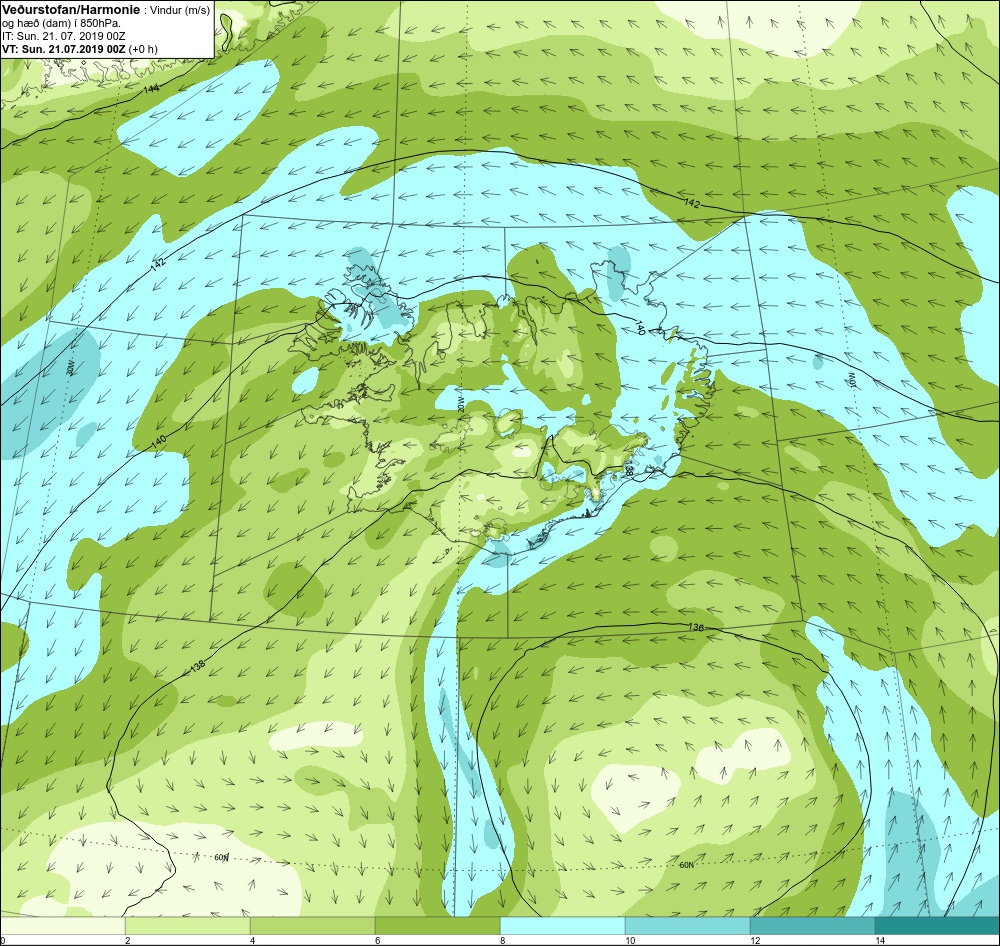Viewport: 1000px width, 946px height.
Task: Click the '30W' longitude label
Action: 70,366
